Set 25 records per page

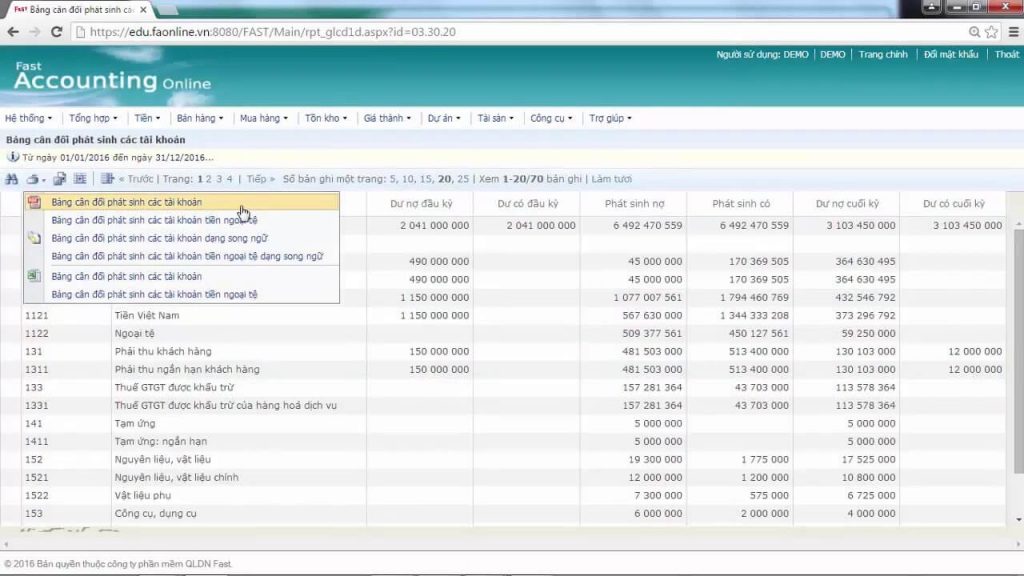[463, 179]
